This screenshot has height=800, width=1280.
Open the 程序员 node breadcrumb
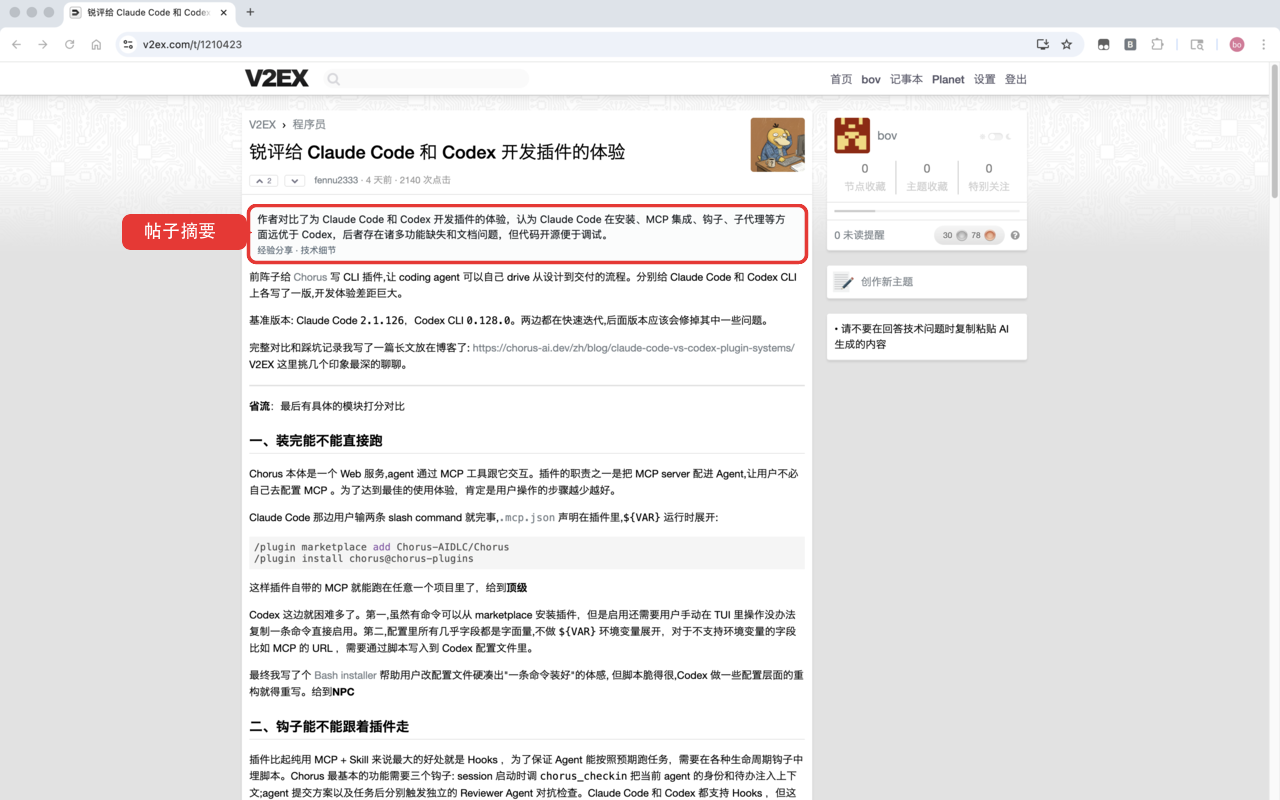coord(309,125)
